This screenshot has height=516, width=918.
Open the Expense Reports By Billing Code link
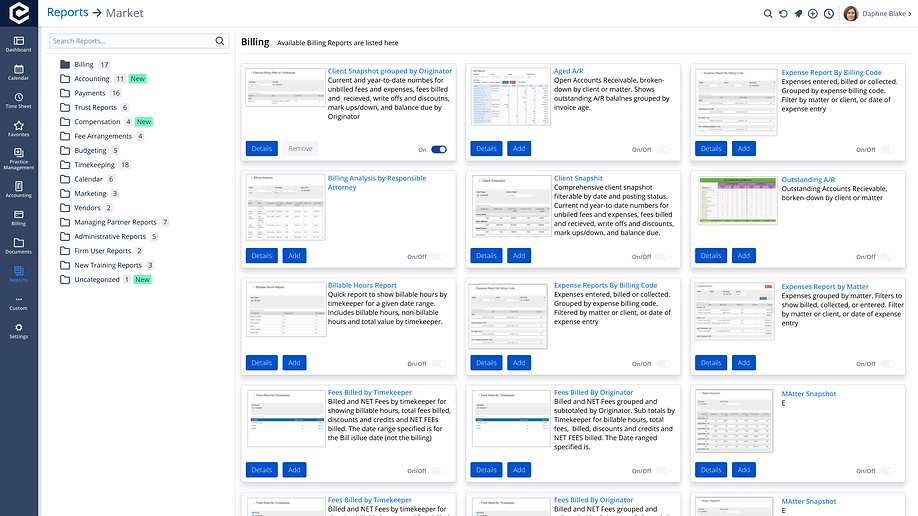(605, 285)
